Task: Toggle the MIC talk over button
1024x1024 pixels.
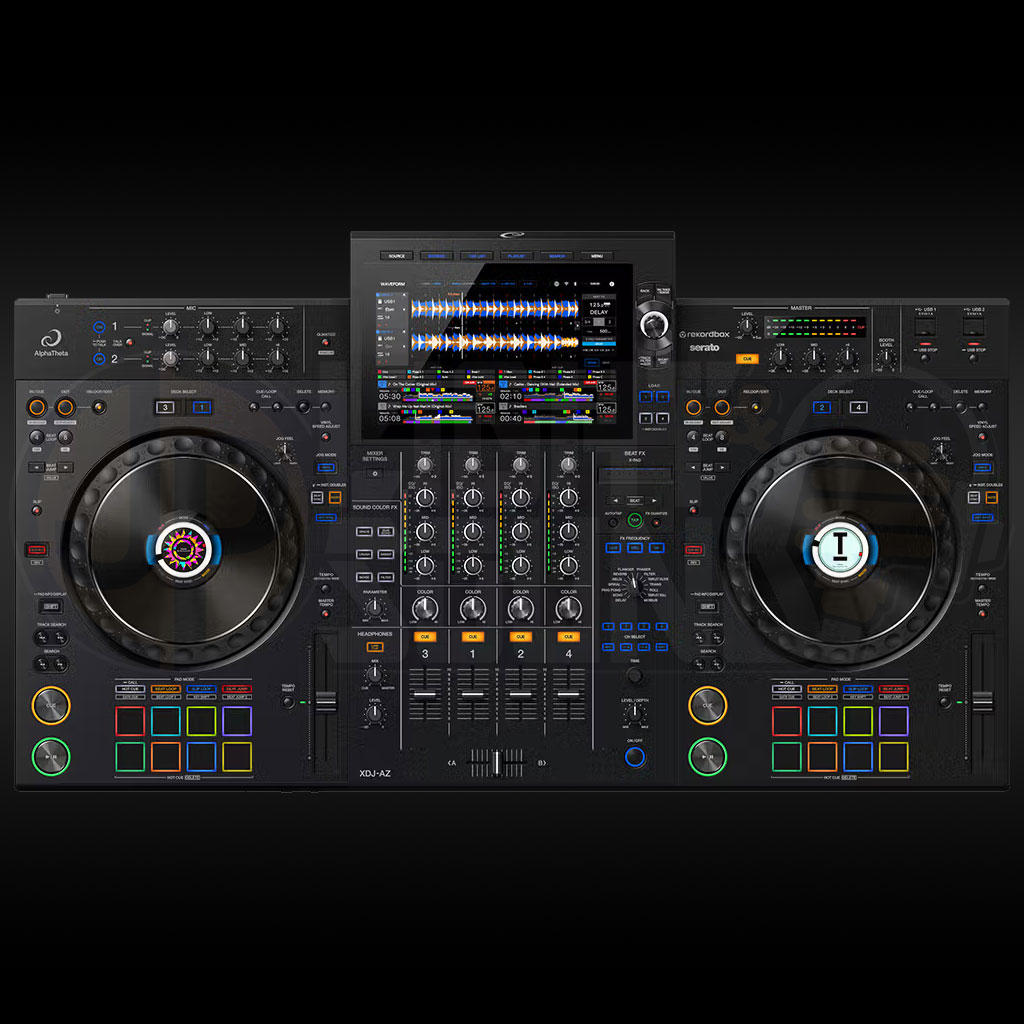Action: click(x=129, y=342)
